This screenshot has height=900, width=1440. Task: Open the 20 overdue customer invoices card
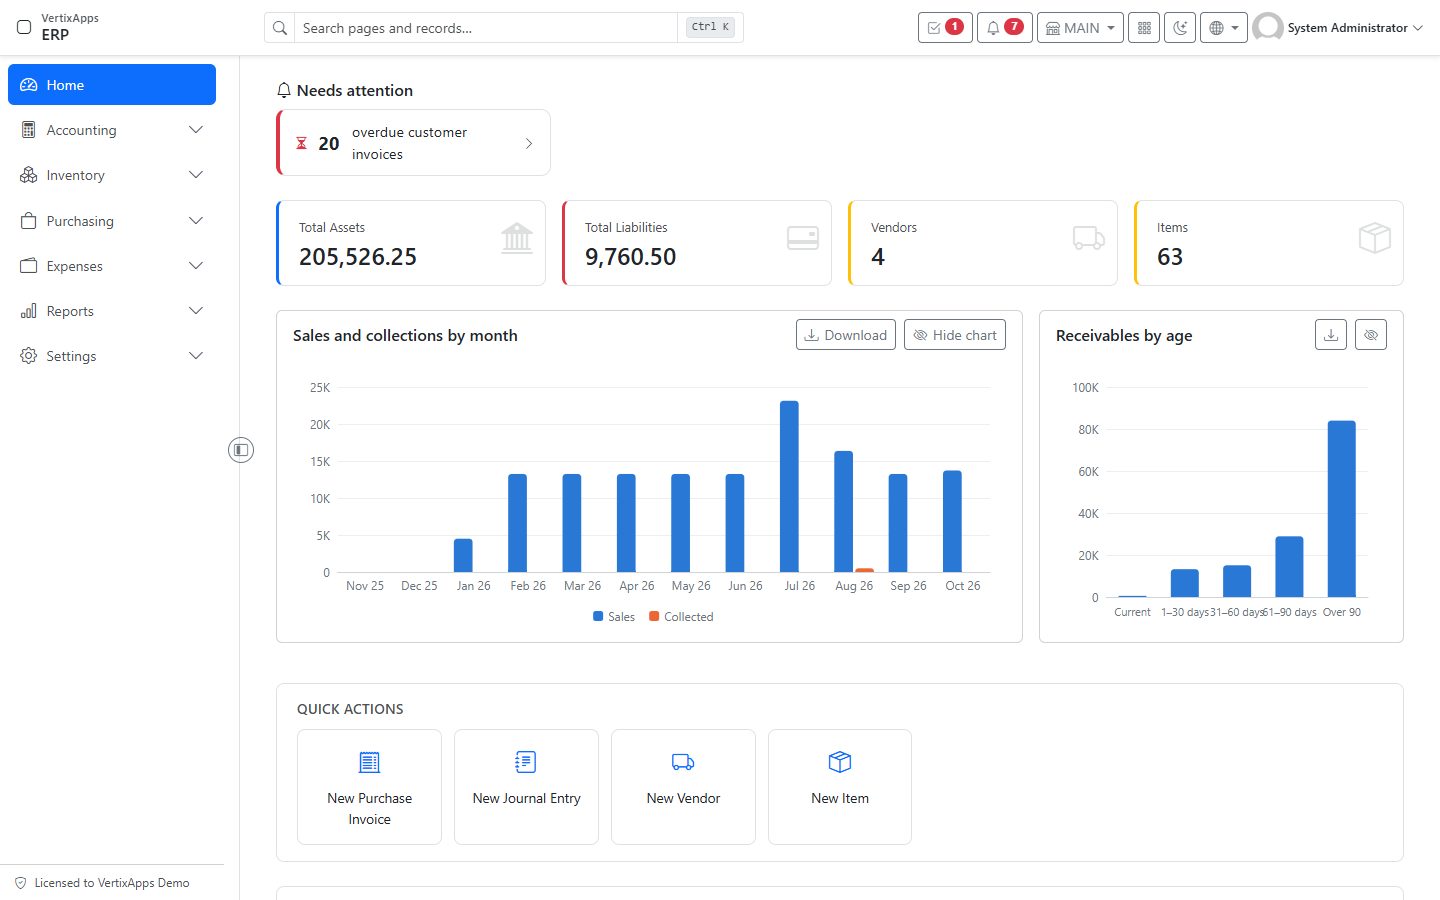click(413, 143)
